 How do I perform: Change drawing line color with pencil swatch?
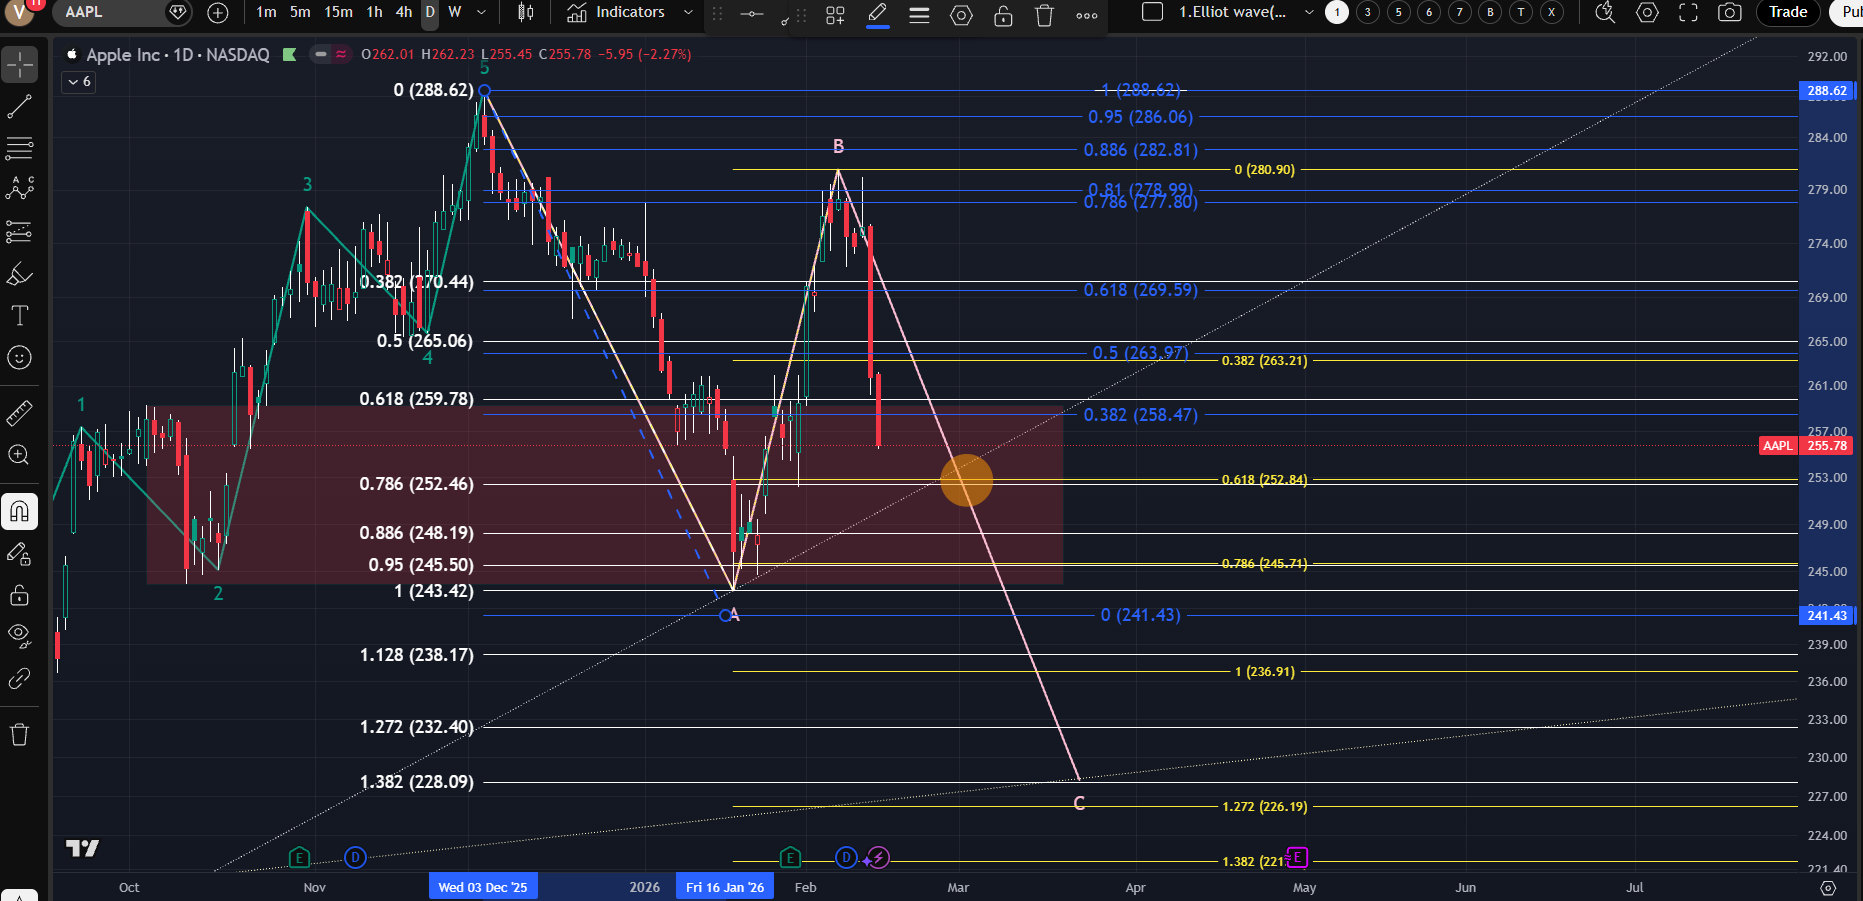click(877, 15)
